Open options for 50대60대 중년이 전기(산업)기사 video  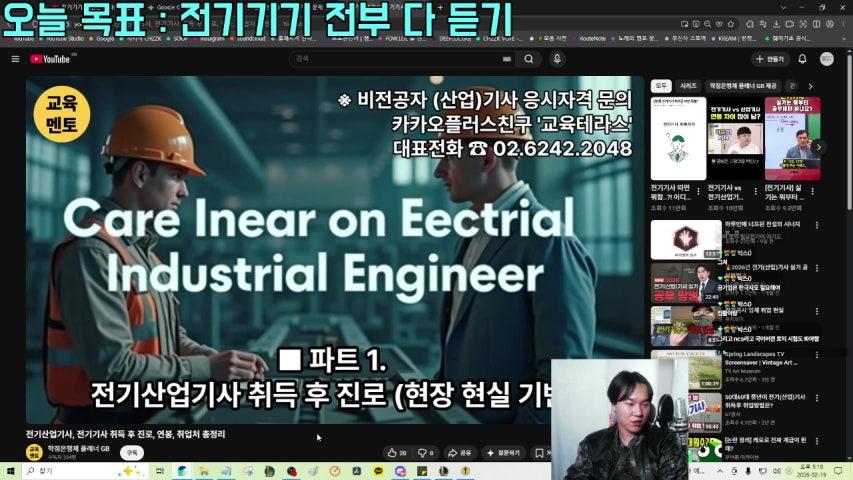coord(817,398)
